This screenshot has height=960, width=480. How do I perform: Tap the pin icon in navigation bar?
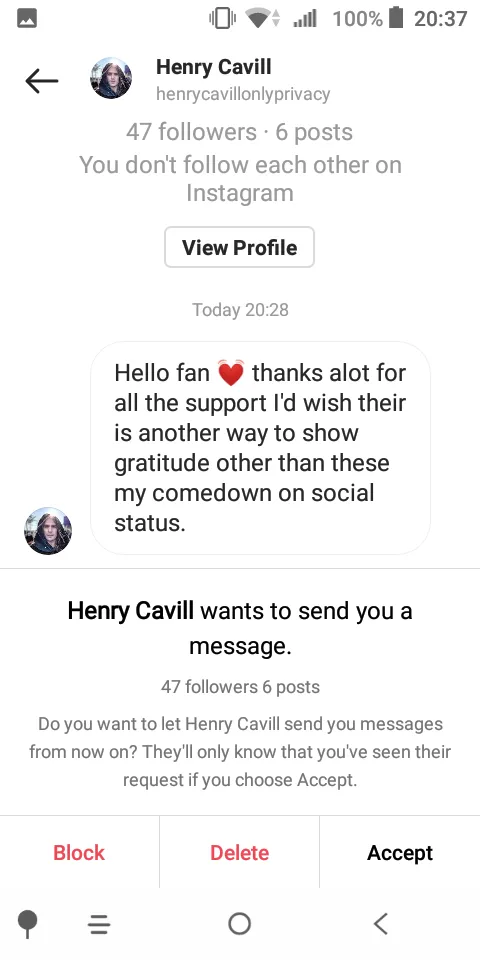(x=27, y=923)
